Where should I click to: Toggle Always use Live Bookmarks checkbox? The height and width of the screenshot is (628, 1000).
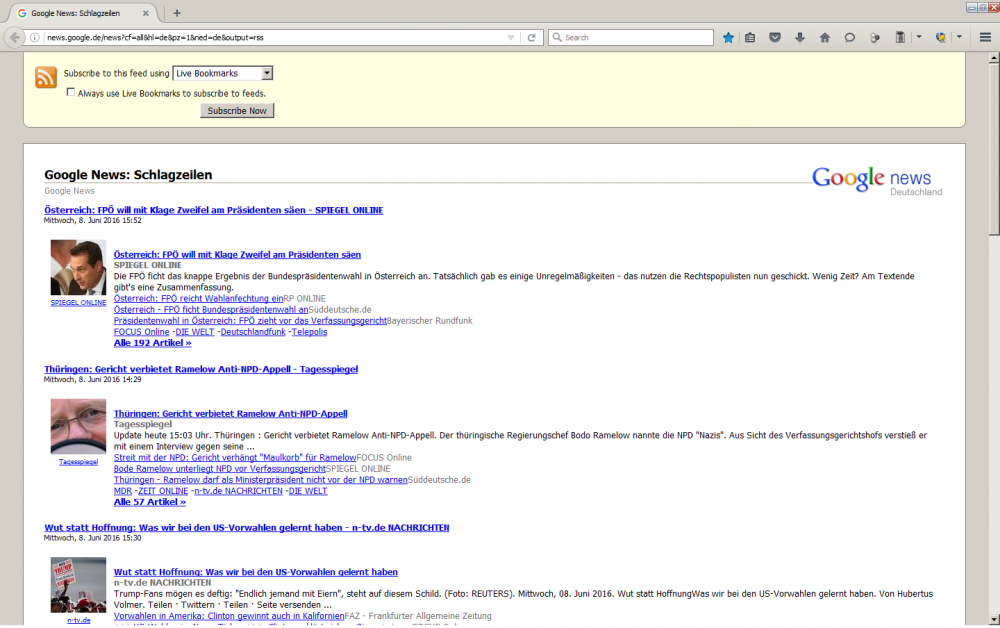pos(71,92)
